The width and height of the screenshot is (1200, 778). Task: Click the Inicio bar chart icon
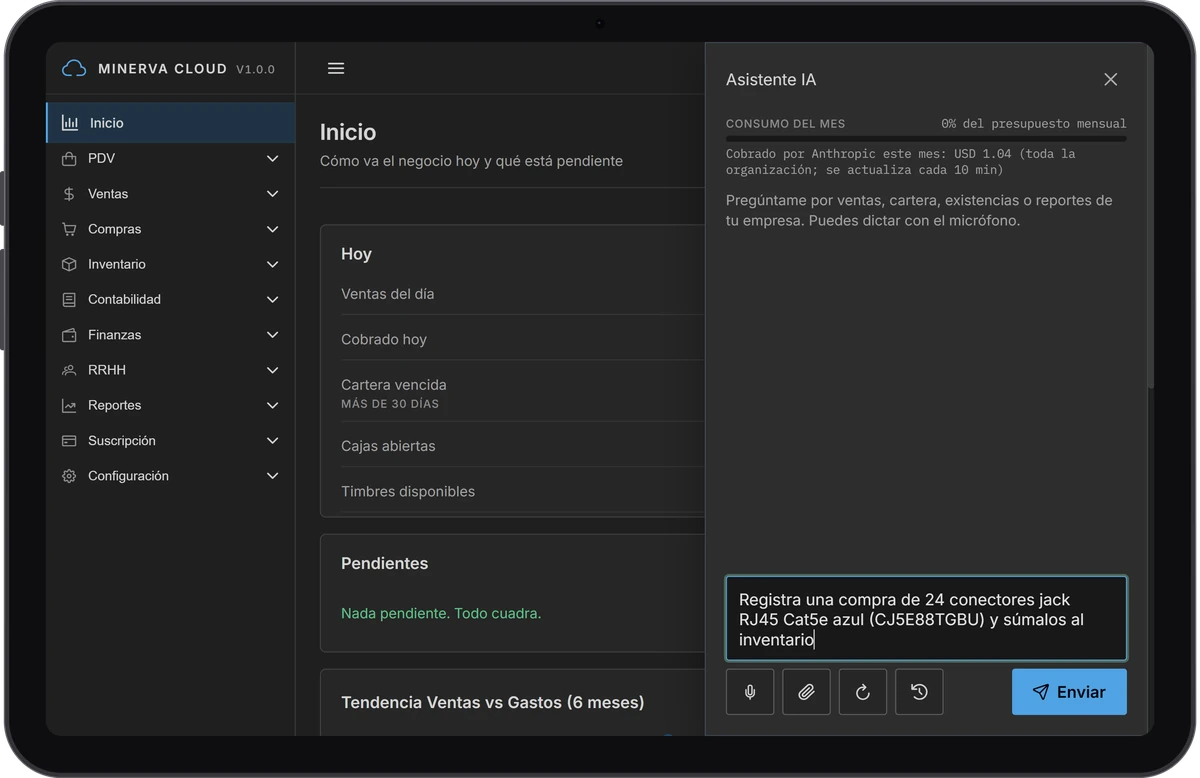click(x=70, y=123)
